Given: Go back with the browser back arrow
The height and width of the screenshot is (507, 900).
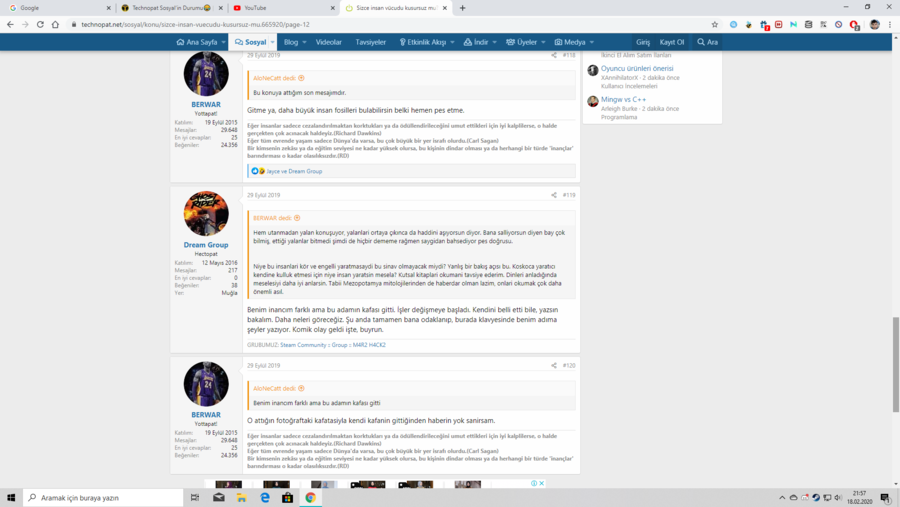Looking at the screenshot, I should coord(10,25).
